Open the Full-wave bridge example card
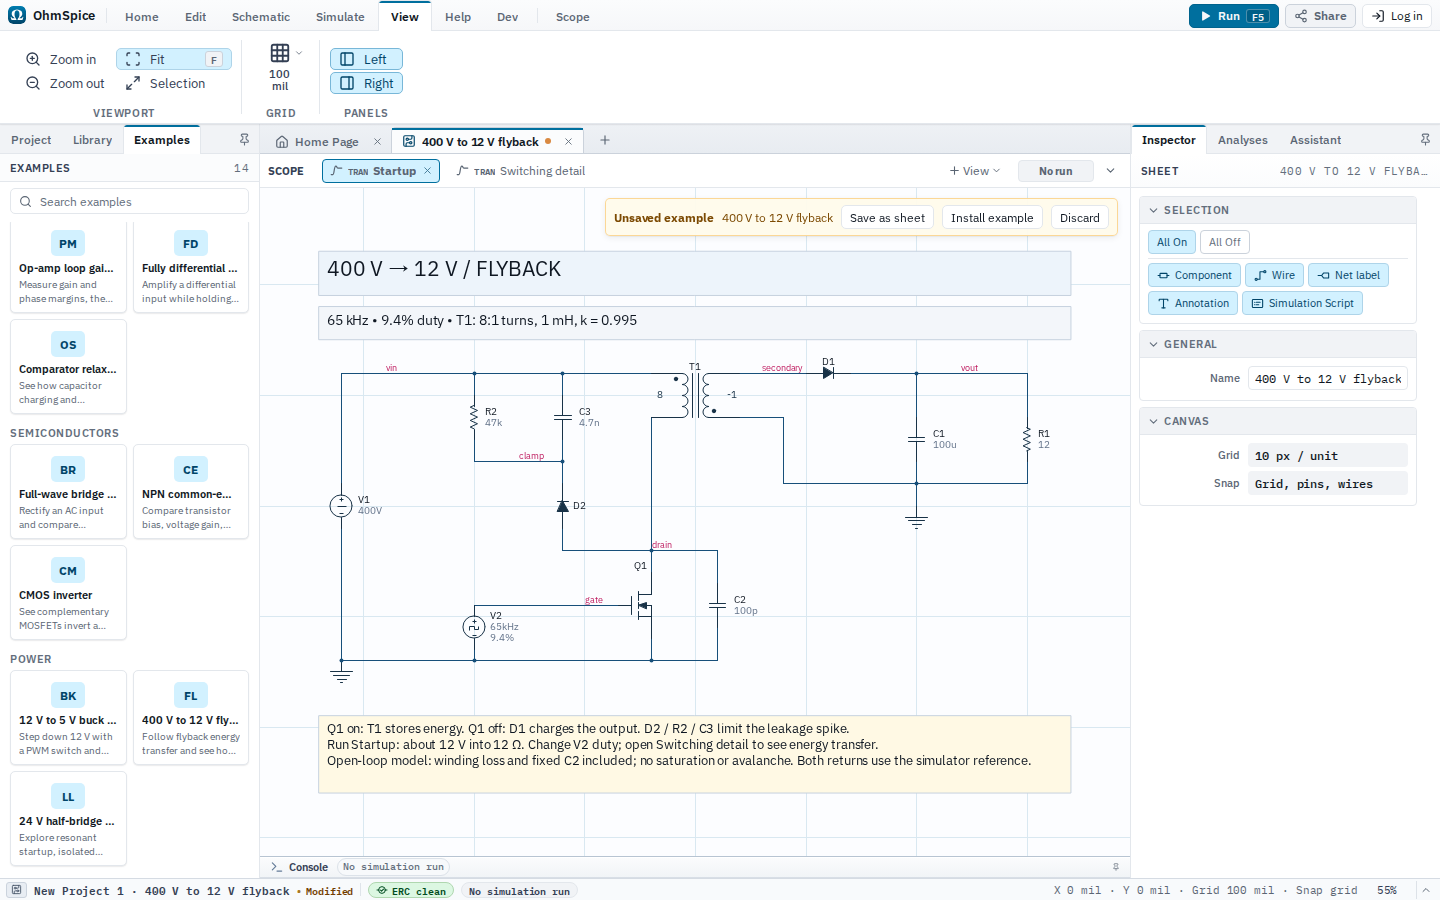Screen dimensions: 1440x900 tap(68, 492)
